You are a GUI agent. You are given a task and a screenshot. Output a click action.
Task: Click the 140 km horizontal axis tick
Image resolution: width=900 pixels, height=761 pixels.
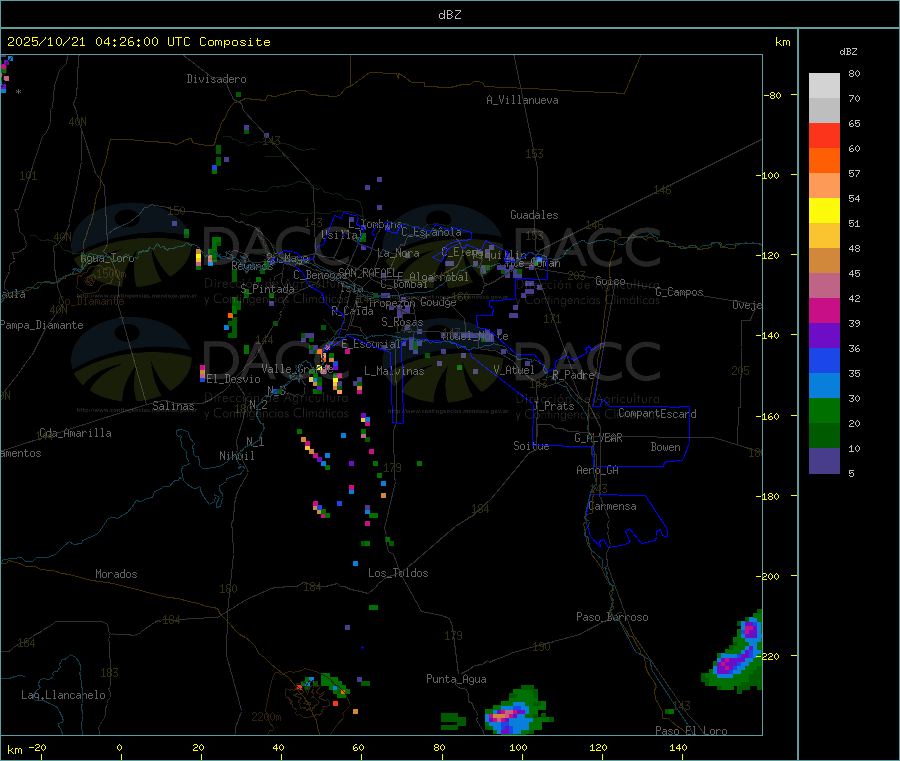pyautogui.click(x=678, y=748)
